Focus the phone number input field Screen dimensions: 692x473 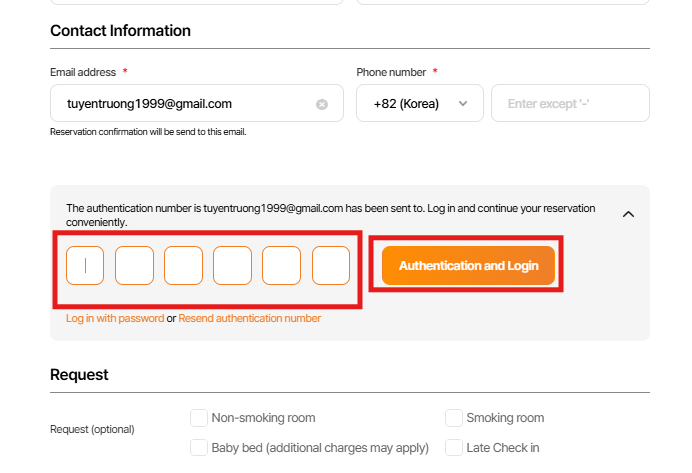coord(570,103)
